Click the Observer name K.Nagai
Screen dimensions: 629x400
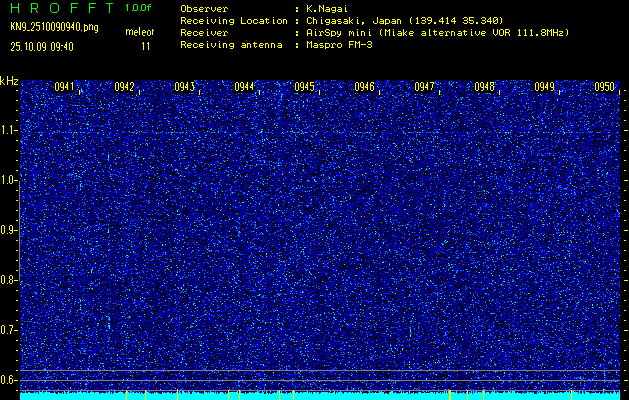pos(327,8)
